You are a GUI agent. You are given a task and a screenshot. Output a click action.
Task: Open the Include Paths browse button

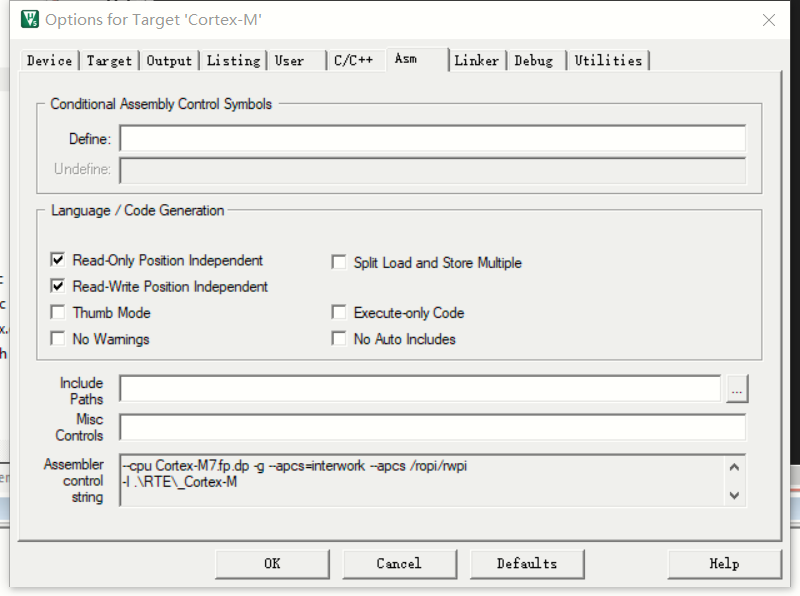pyautogui.click(x=737, y=389)
